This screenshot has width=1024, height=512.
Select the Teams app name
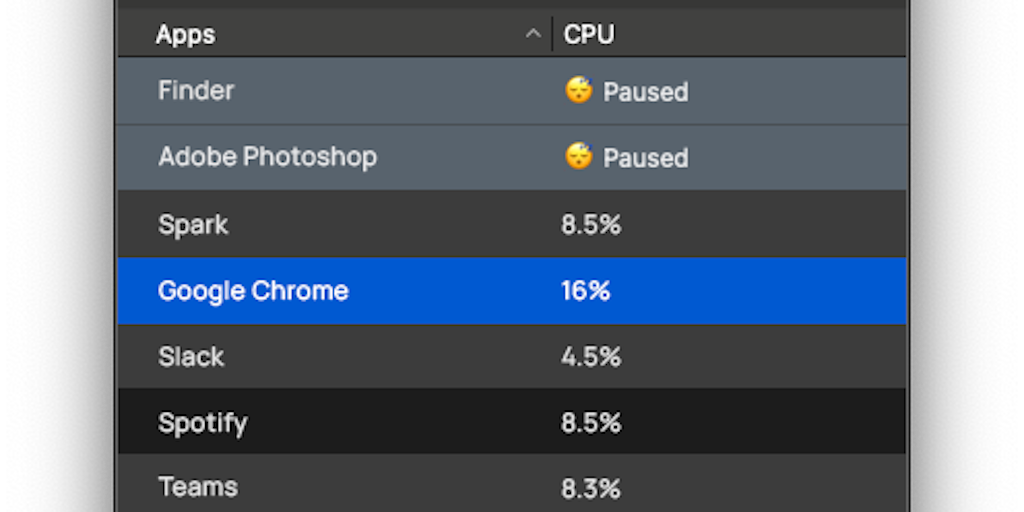click(x=198, y=488)
